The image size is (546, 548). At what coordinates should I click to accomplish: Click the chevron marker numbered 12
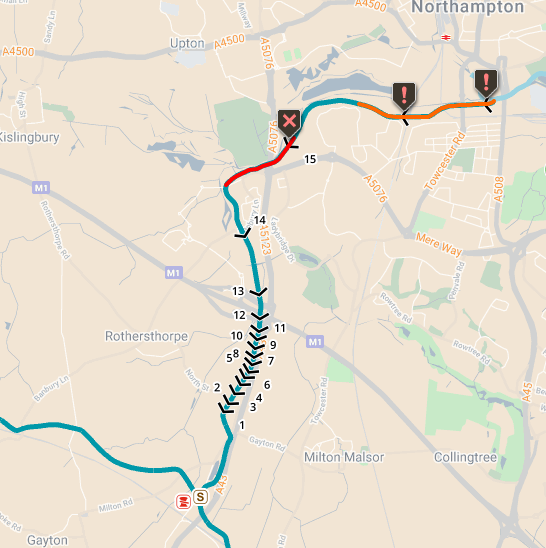[x=260, y=316]
